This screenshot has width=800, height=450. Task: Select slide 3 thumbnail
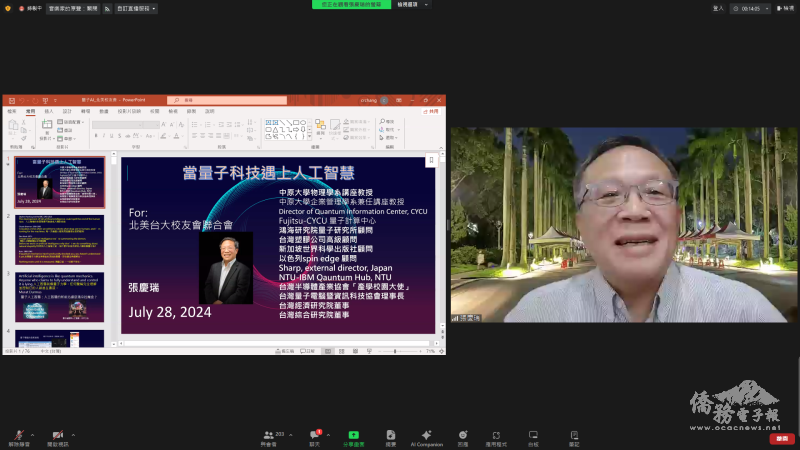coord(60,297)
